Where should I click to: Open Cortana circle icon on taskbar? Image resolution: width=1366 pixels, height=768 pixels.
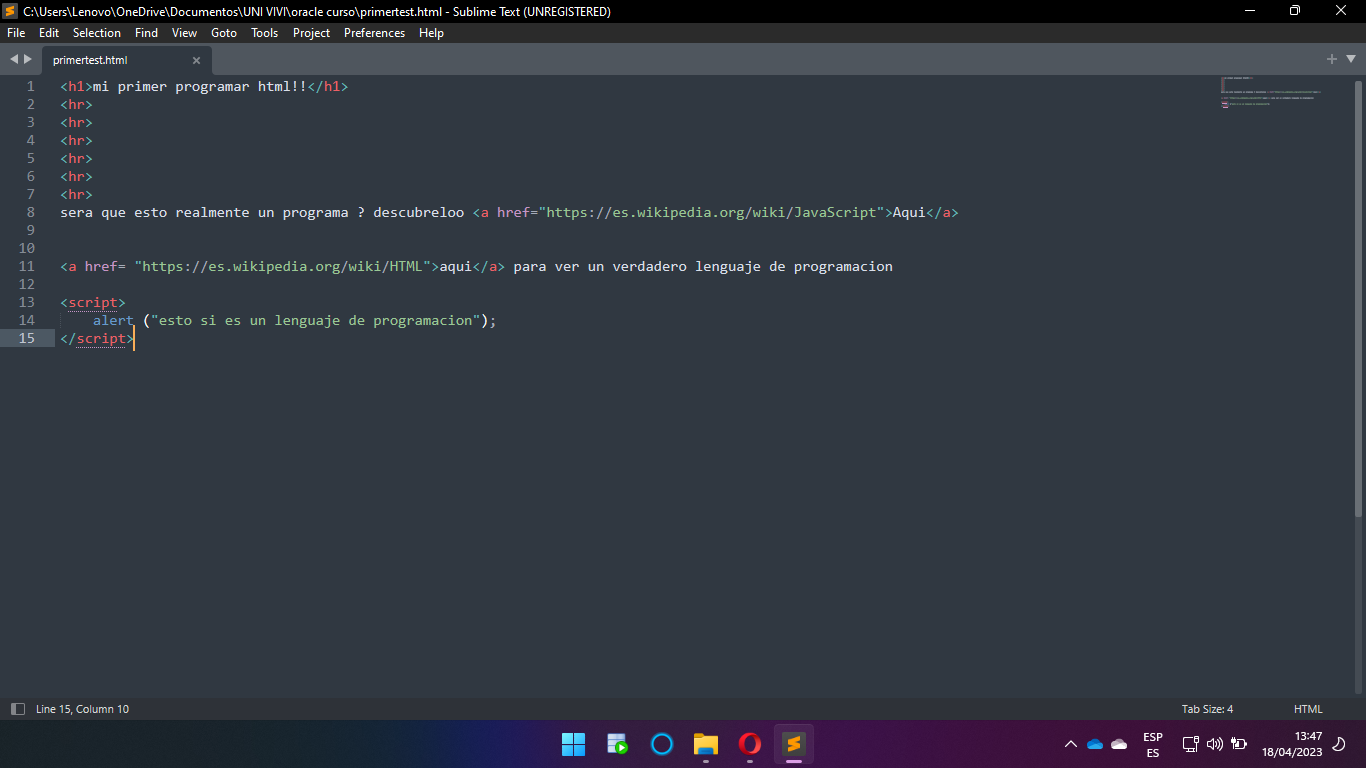[662, 744]
